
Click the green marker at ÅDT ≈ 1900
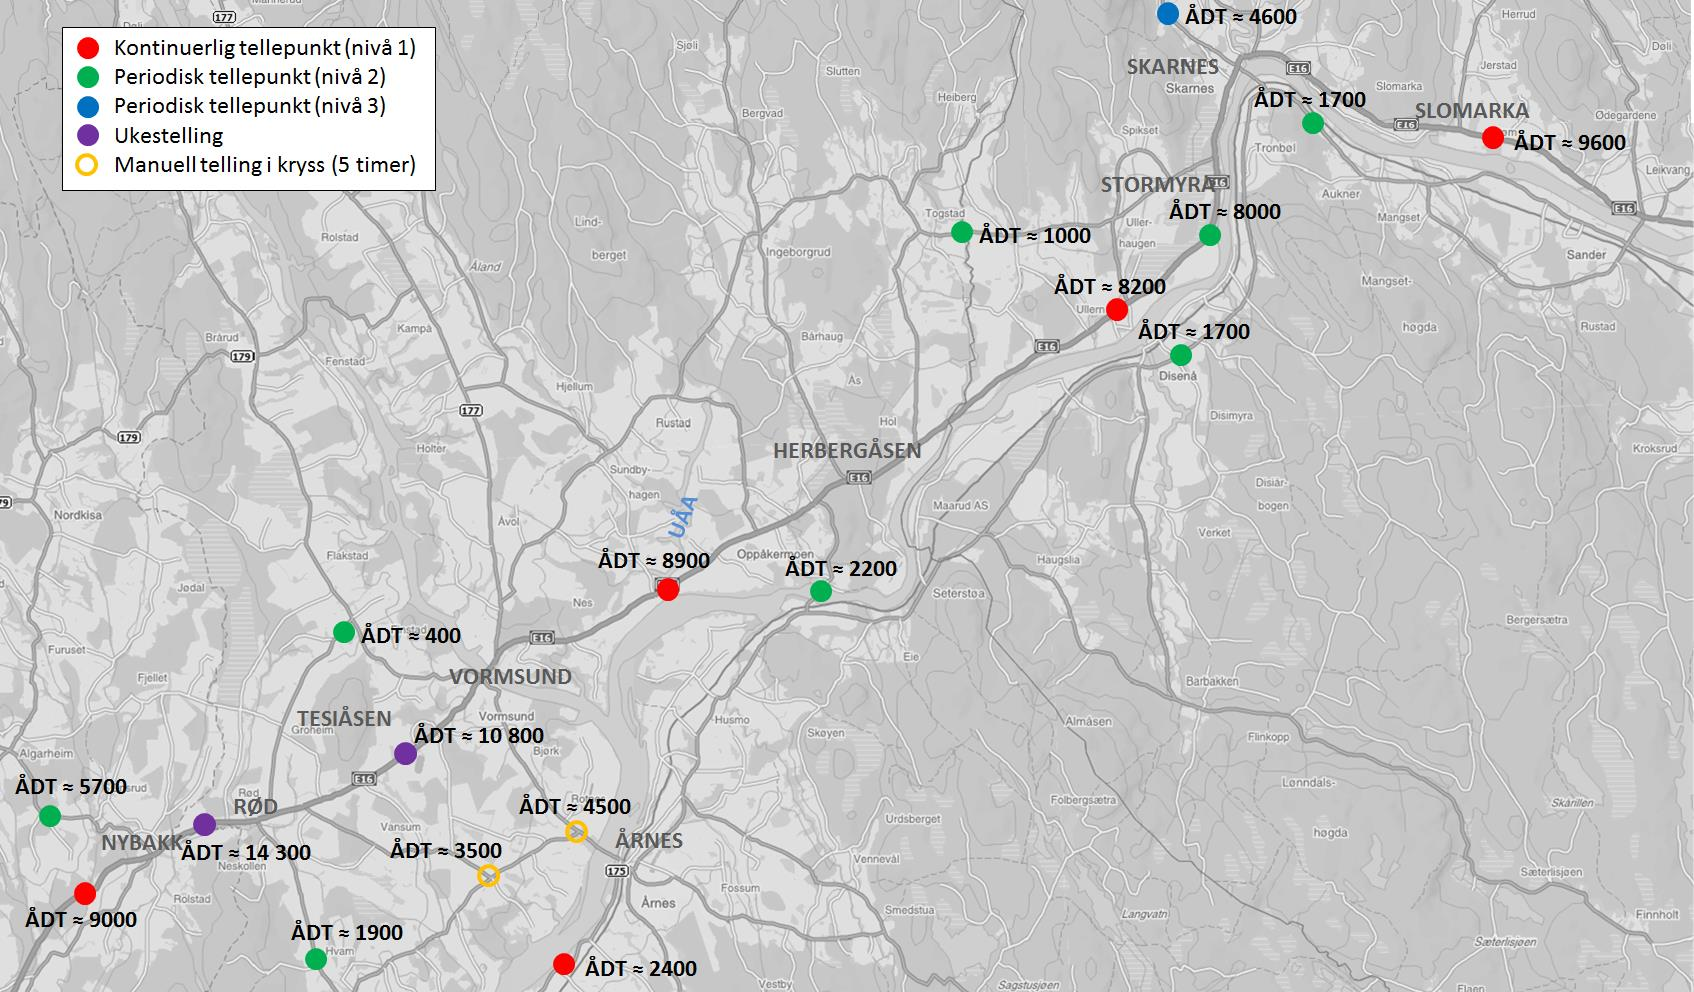(316, 959)
